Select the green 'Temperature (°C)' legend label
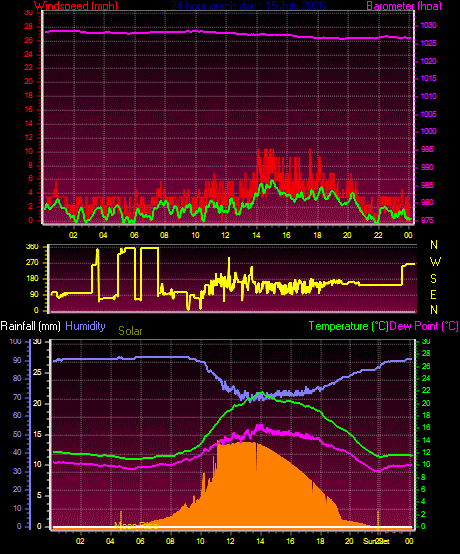Screen dimensions: 460x554 (348, 326)
